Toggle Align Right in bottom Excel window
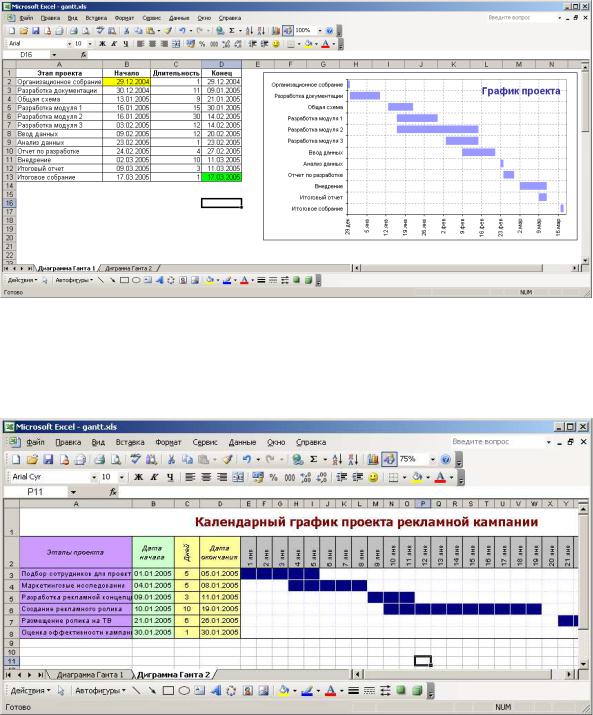Viewport: 593px width, 715px height. pyautogui.click(x=222, y=477)
